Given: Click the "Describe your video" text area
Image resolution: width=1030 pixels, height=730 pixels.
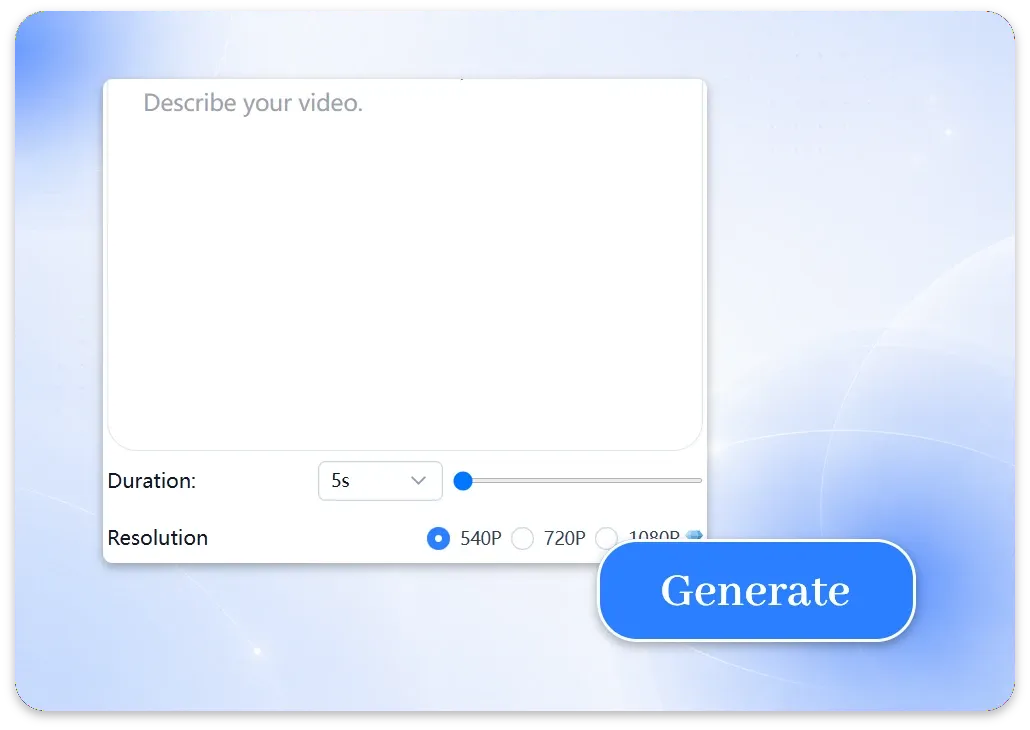Looking at the screenshot, I should click(405, 265).
